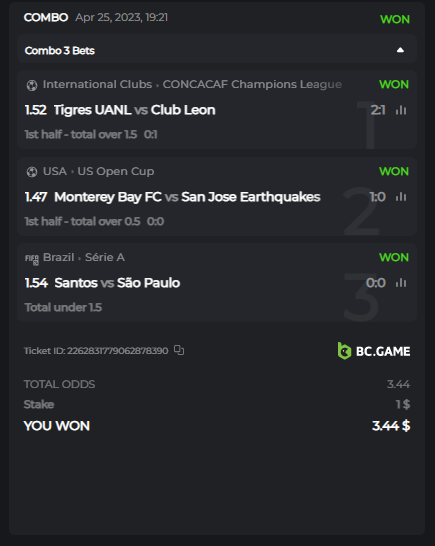Open the CONCACAF Champions League link
This screenshot has width=435, height=546.
(252, 84)
